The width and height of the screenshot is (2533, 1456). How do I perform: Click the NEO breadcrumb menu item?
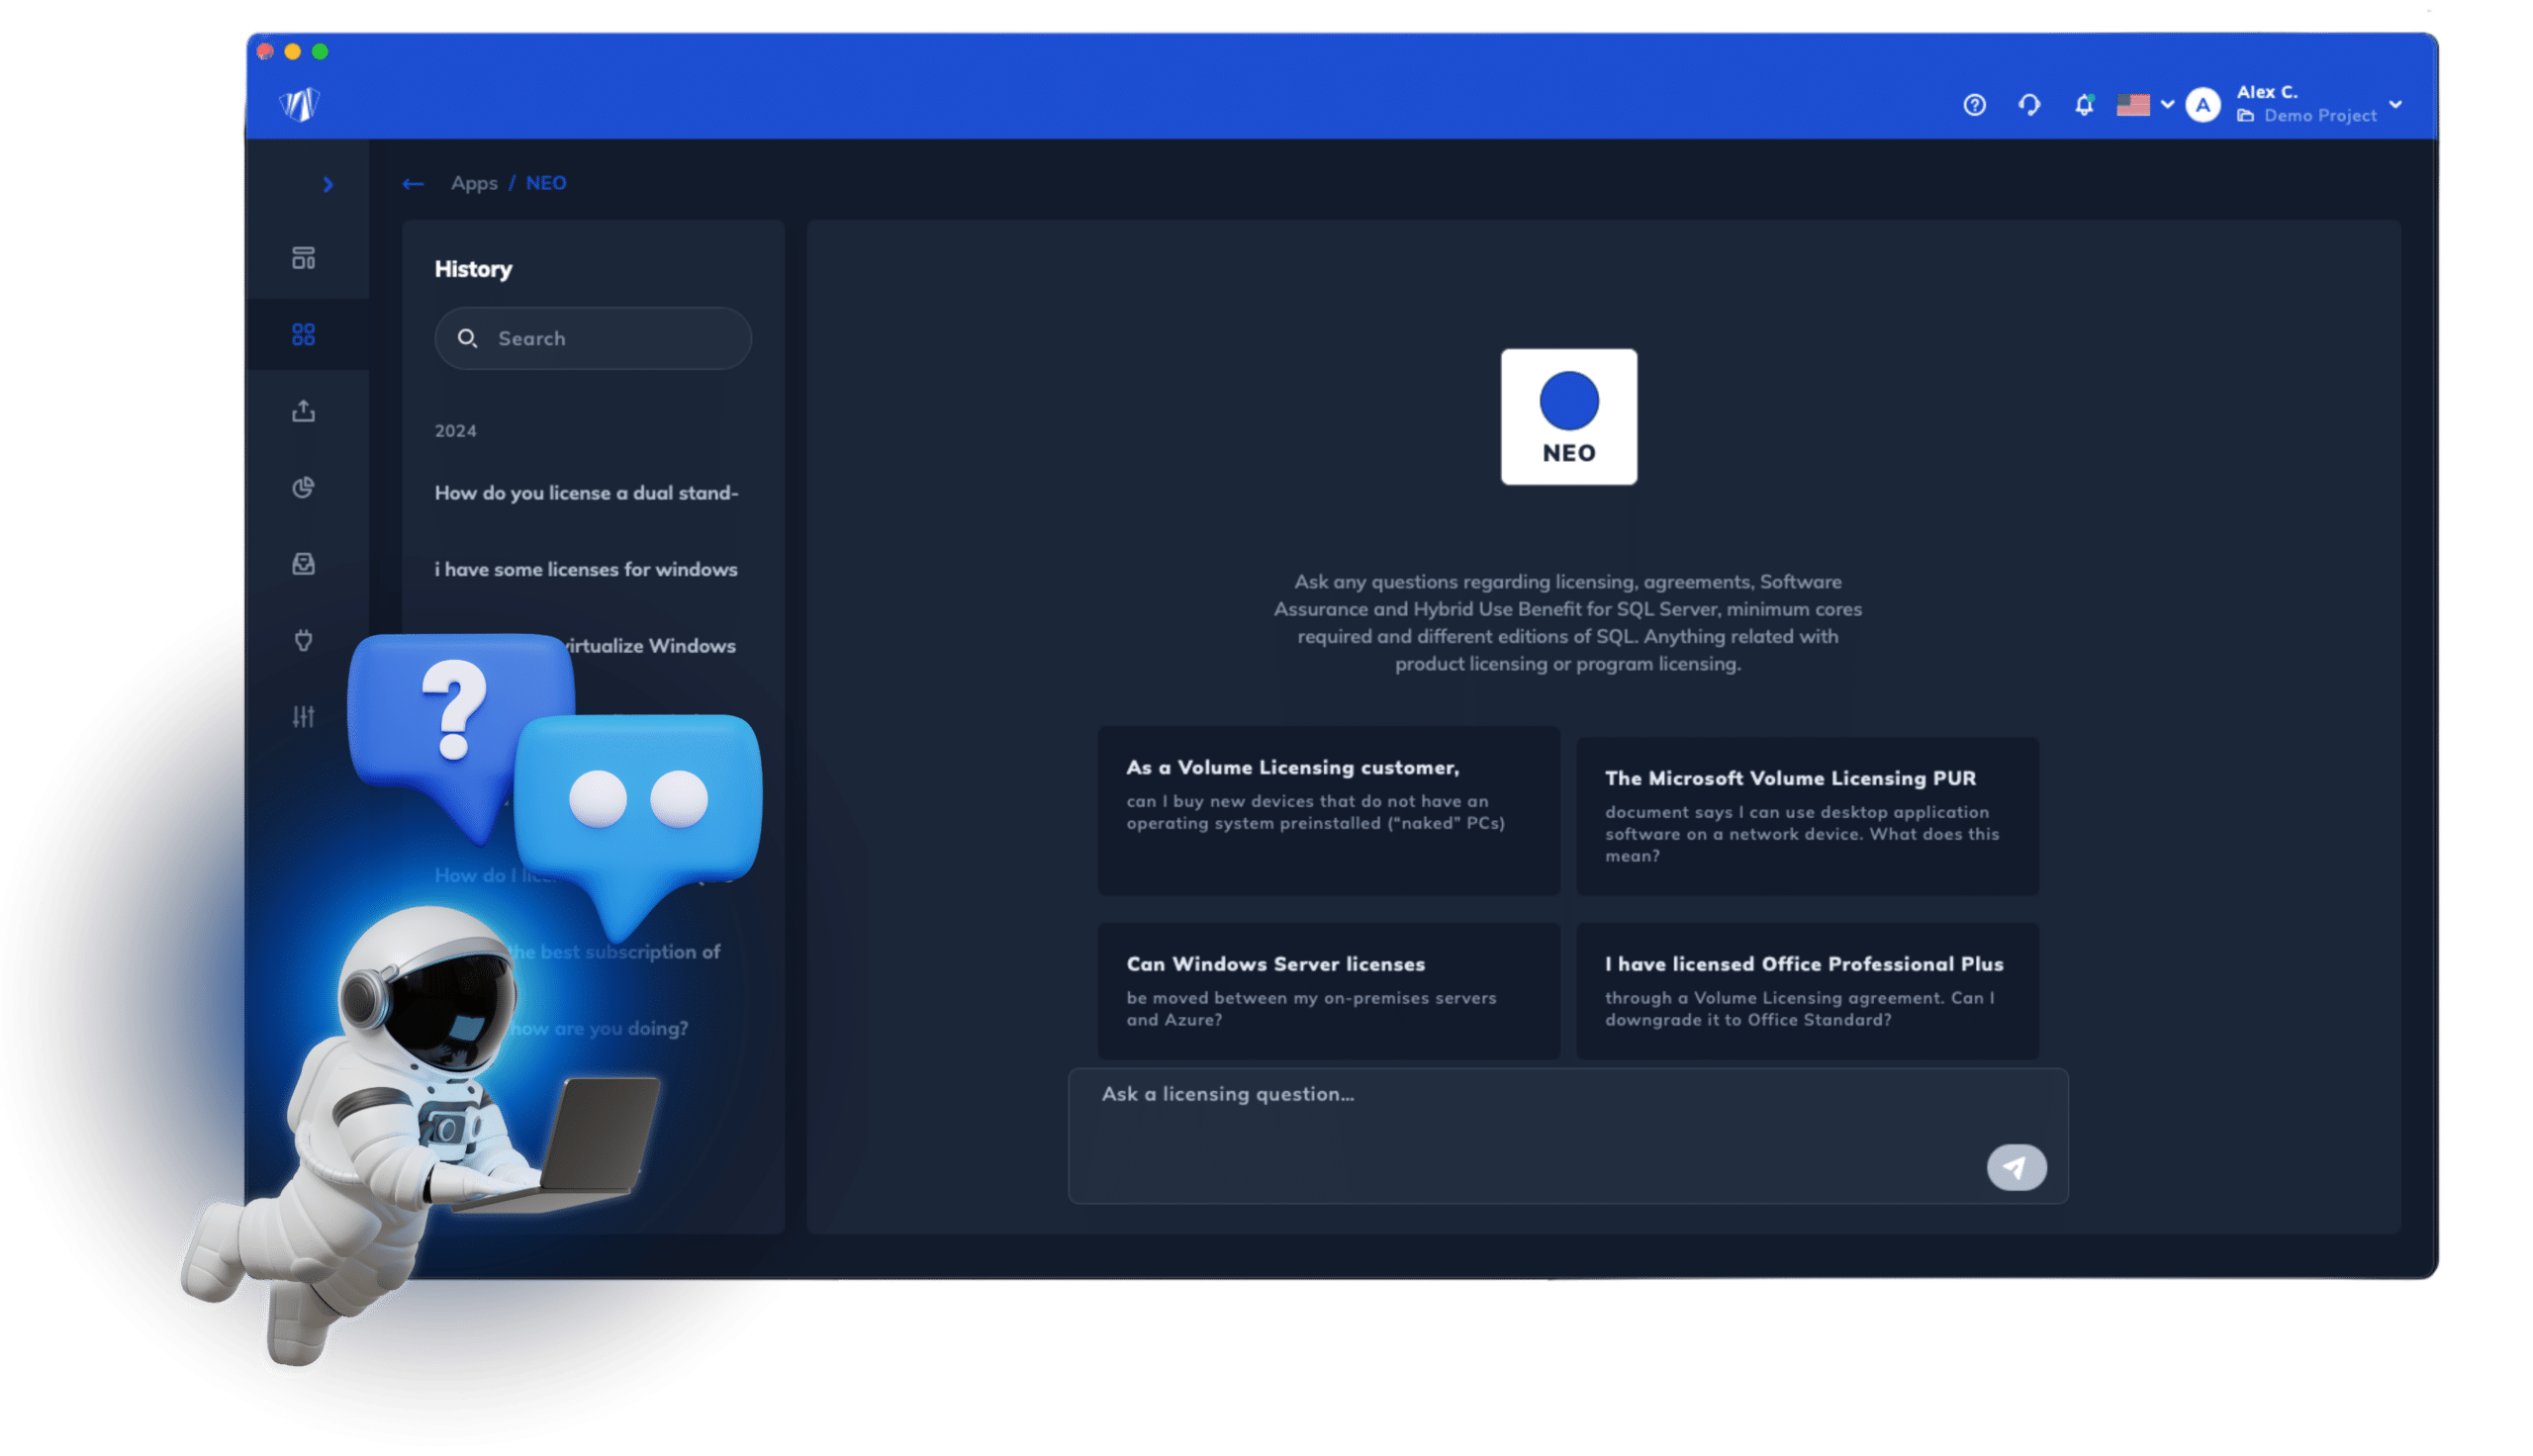point(544,181)
